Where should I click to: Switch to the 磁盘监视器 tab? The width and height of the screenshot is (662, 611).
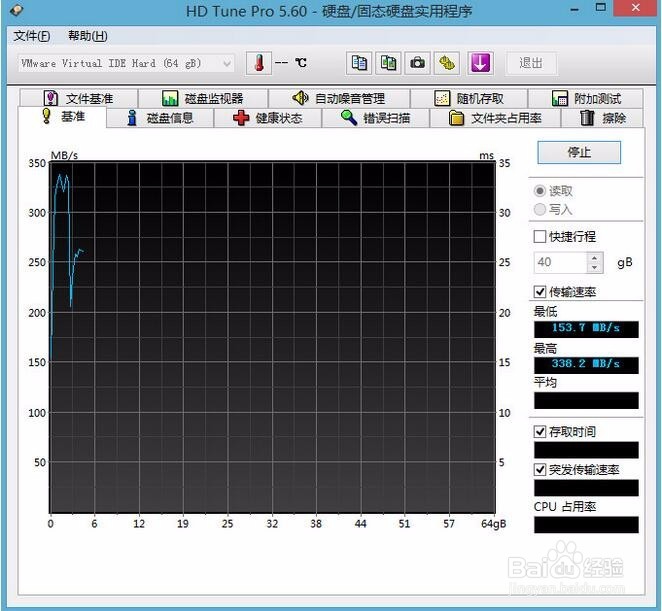click(203, 98)
